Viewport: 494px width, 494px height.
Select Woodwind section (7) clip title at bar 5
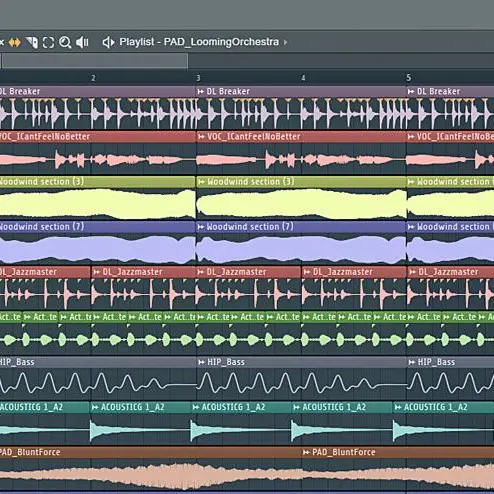[x=455, y=227]
